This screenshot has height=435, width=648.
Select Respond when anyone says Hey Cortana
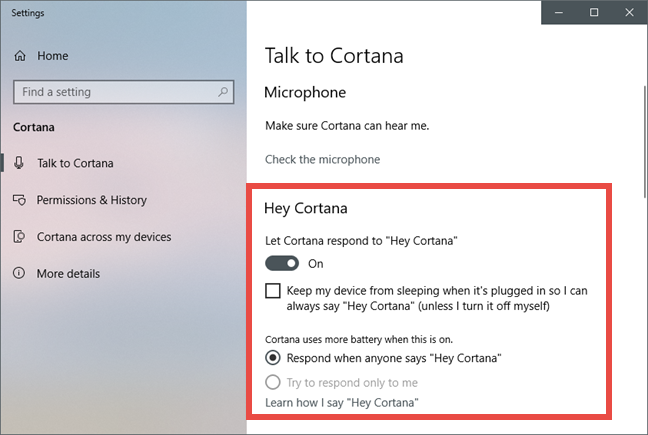tap(273, 358)
